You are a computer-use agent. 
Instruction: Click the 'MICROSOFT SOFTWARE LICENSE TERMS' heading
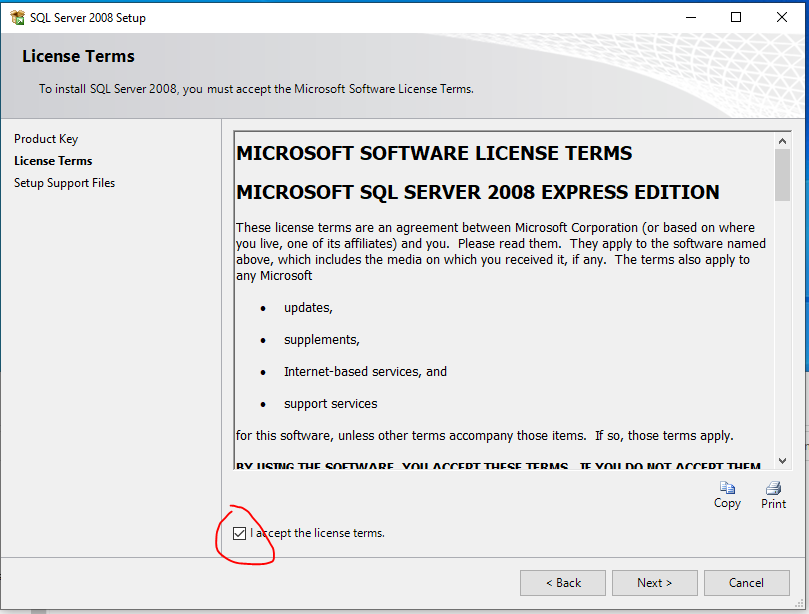[434, 153]
